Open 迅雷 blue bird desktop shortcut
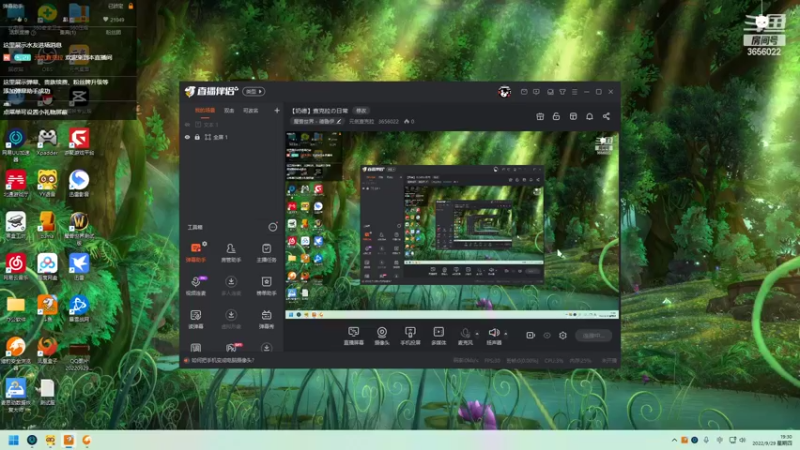 79,268
